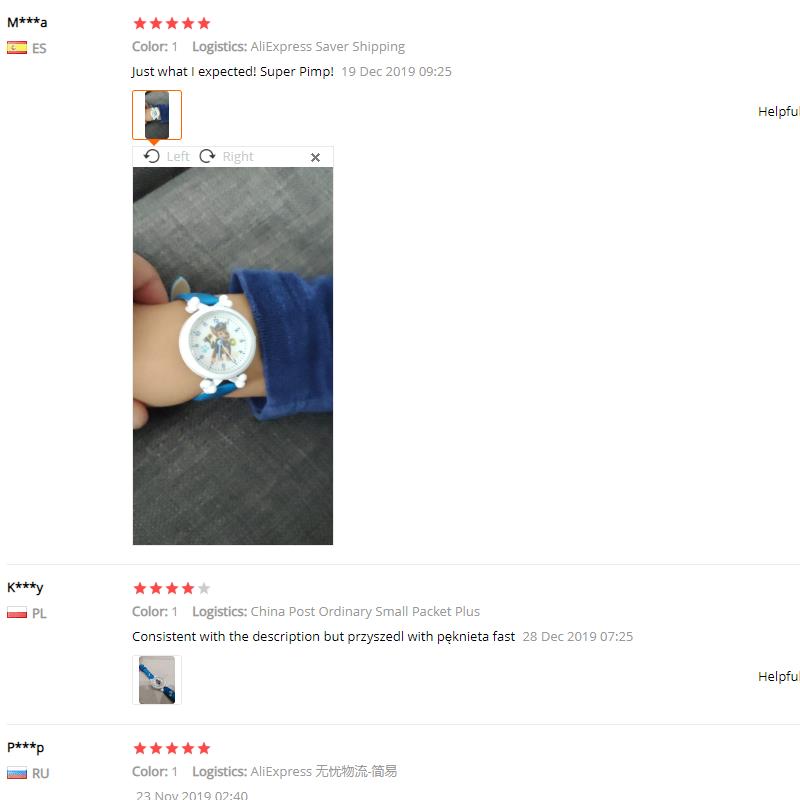800x800 pixels.
Task: Select reviewer name M***a
Action: (27, 22)
